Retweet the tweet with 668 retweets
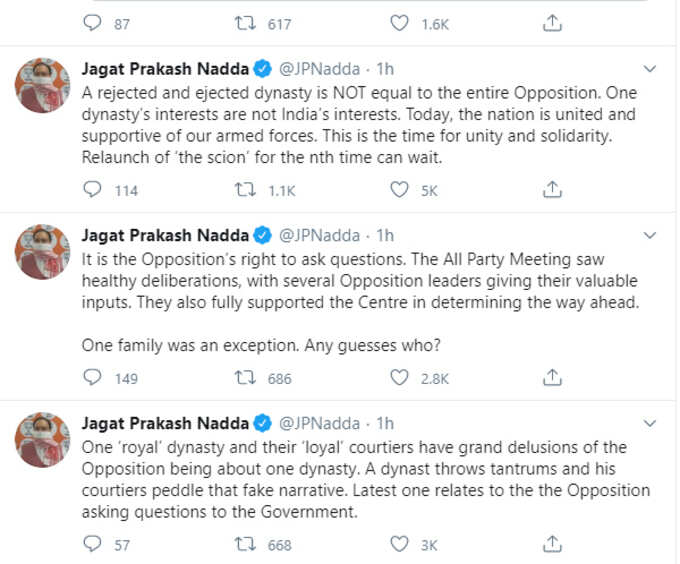Viewport: 680px width, 564px height. coord(245,544)
